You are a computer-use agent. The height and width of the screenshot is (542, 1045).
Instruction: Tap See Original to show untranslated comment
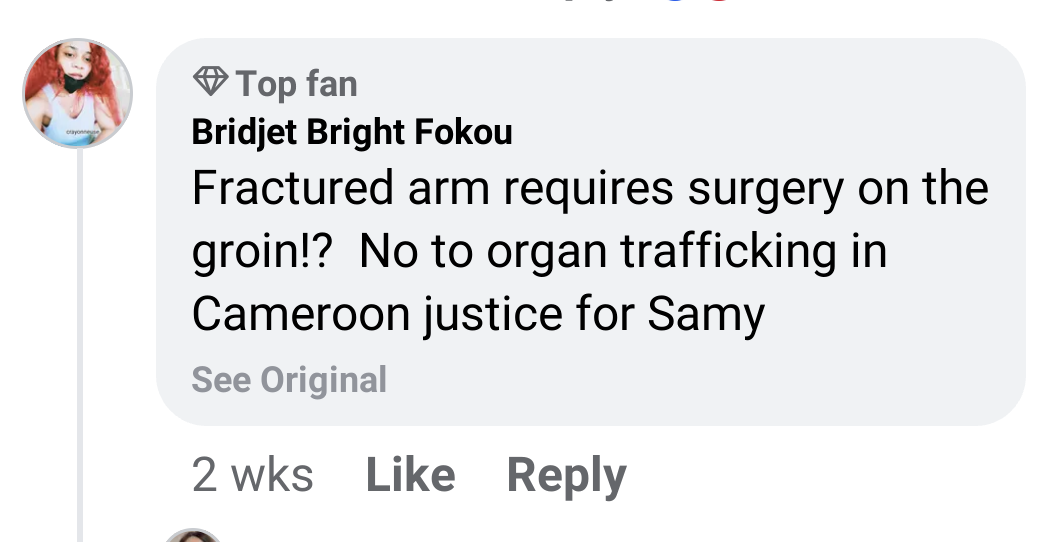coord(288,380)
